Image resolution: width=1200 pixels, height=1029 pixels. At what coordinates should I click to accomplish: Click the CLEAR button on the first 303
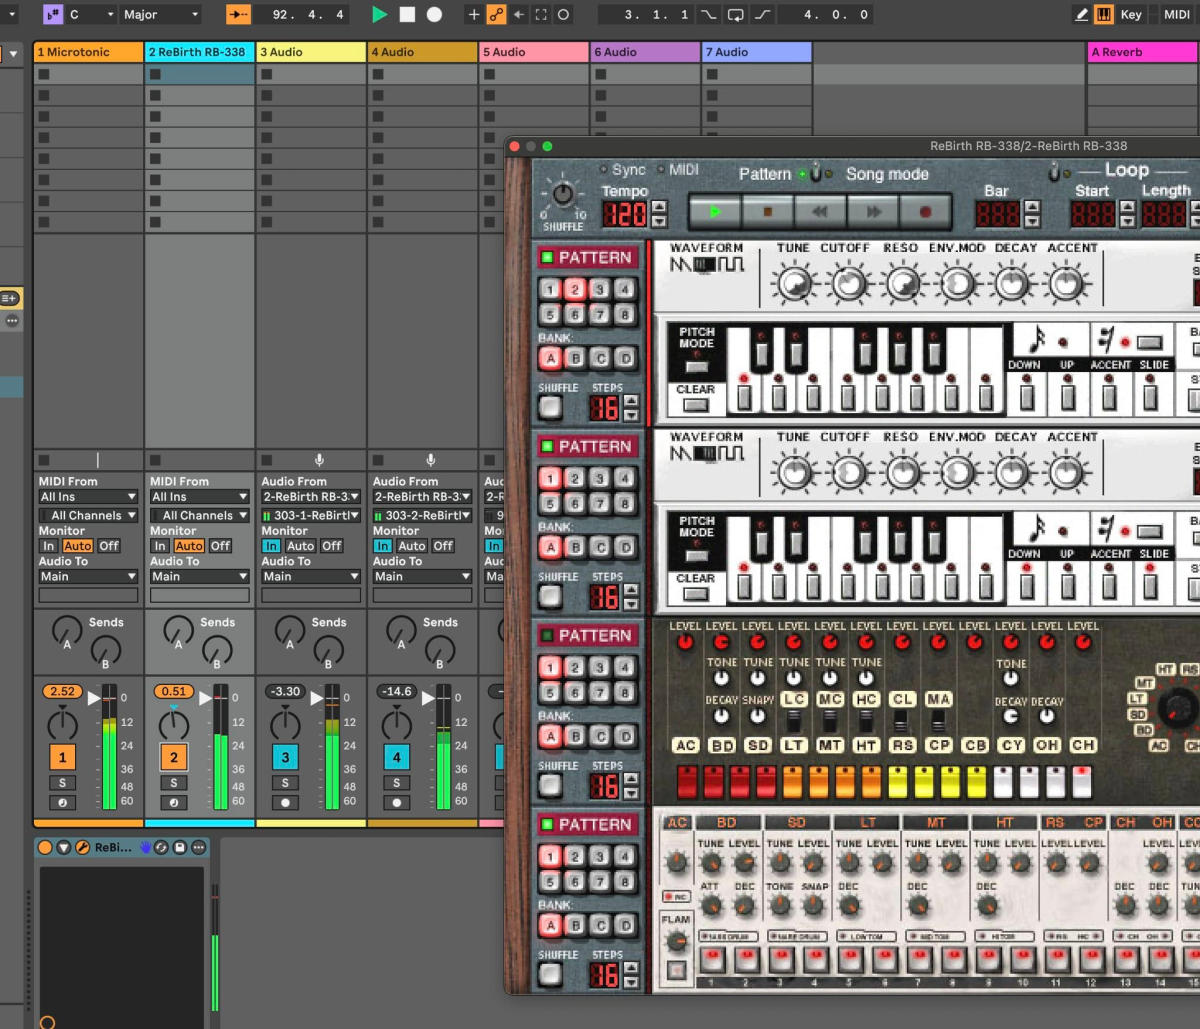695,405
